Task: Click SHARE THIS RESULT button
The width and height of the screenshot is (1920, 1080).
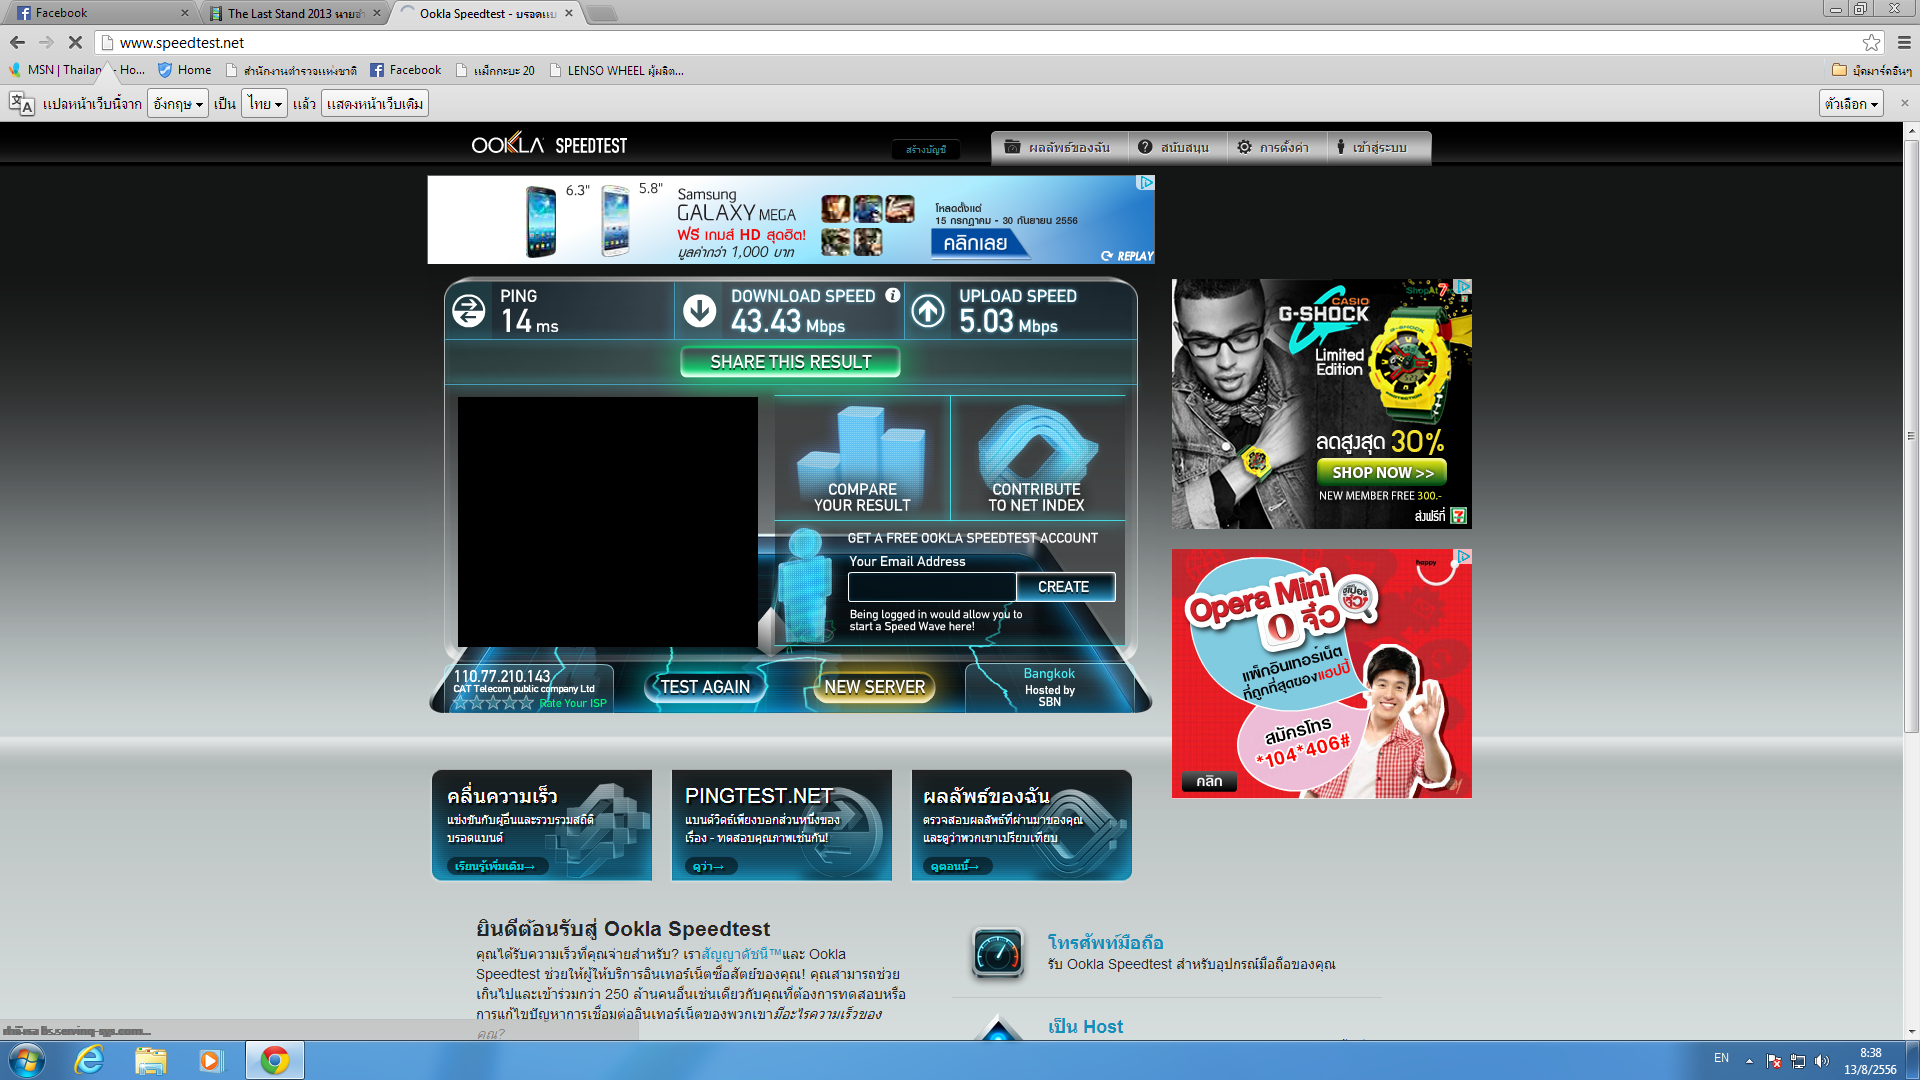Action: pos(790,362)
